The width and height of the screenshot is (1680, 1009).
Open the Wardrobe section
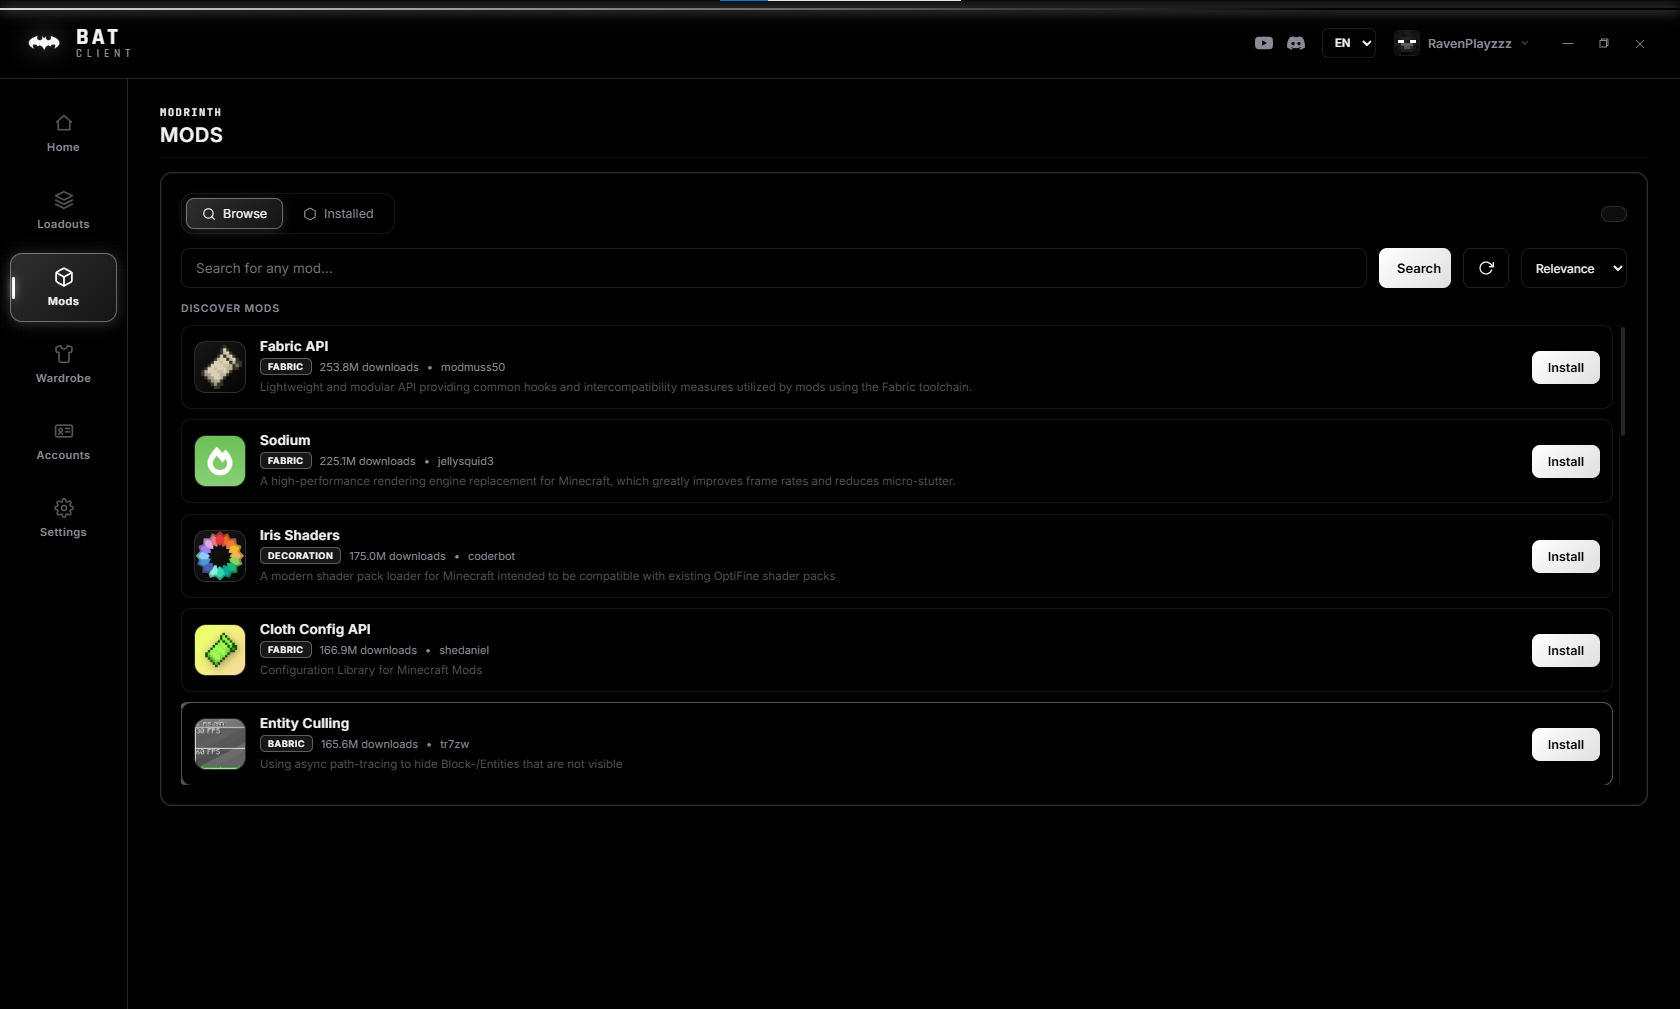[x=63, y=365]
